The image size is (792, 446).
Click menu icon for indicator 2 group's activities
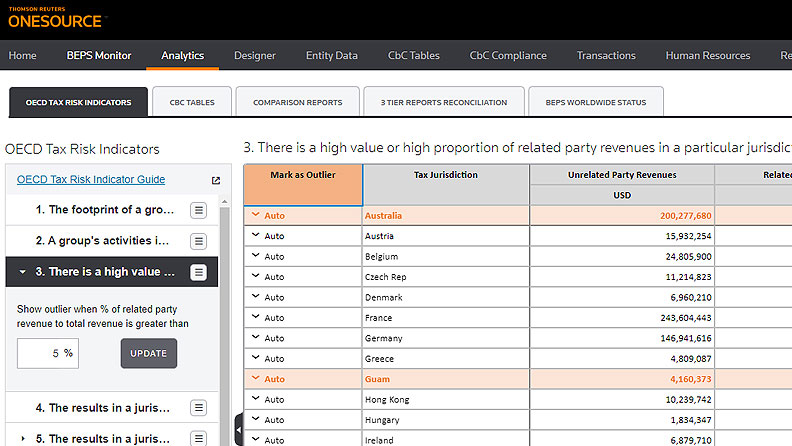tap(198, 241)
